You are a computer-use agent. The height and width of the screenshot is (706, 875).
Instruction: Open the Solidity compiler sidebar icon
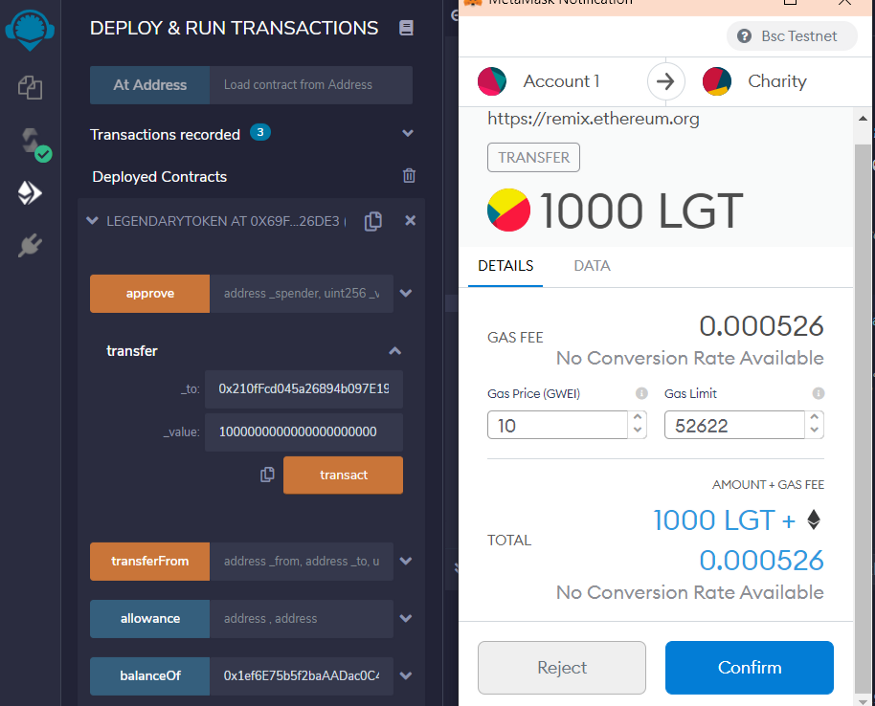click(x=35, y=144)
